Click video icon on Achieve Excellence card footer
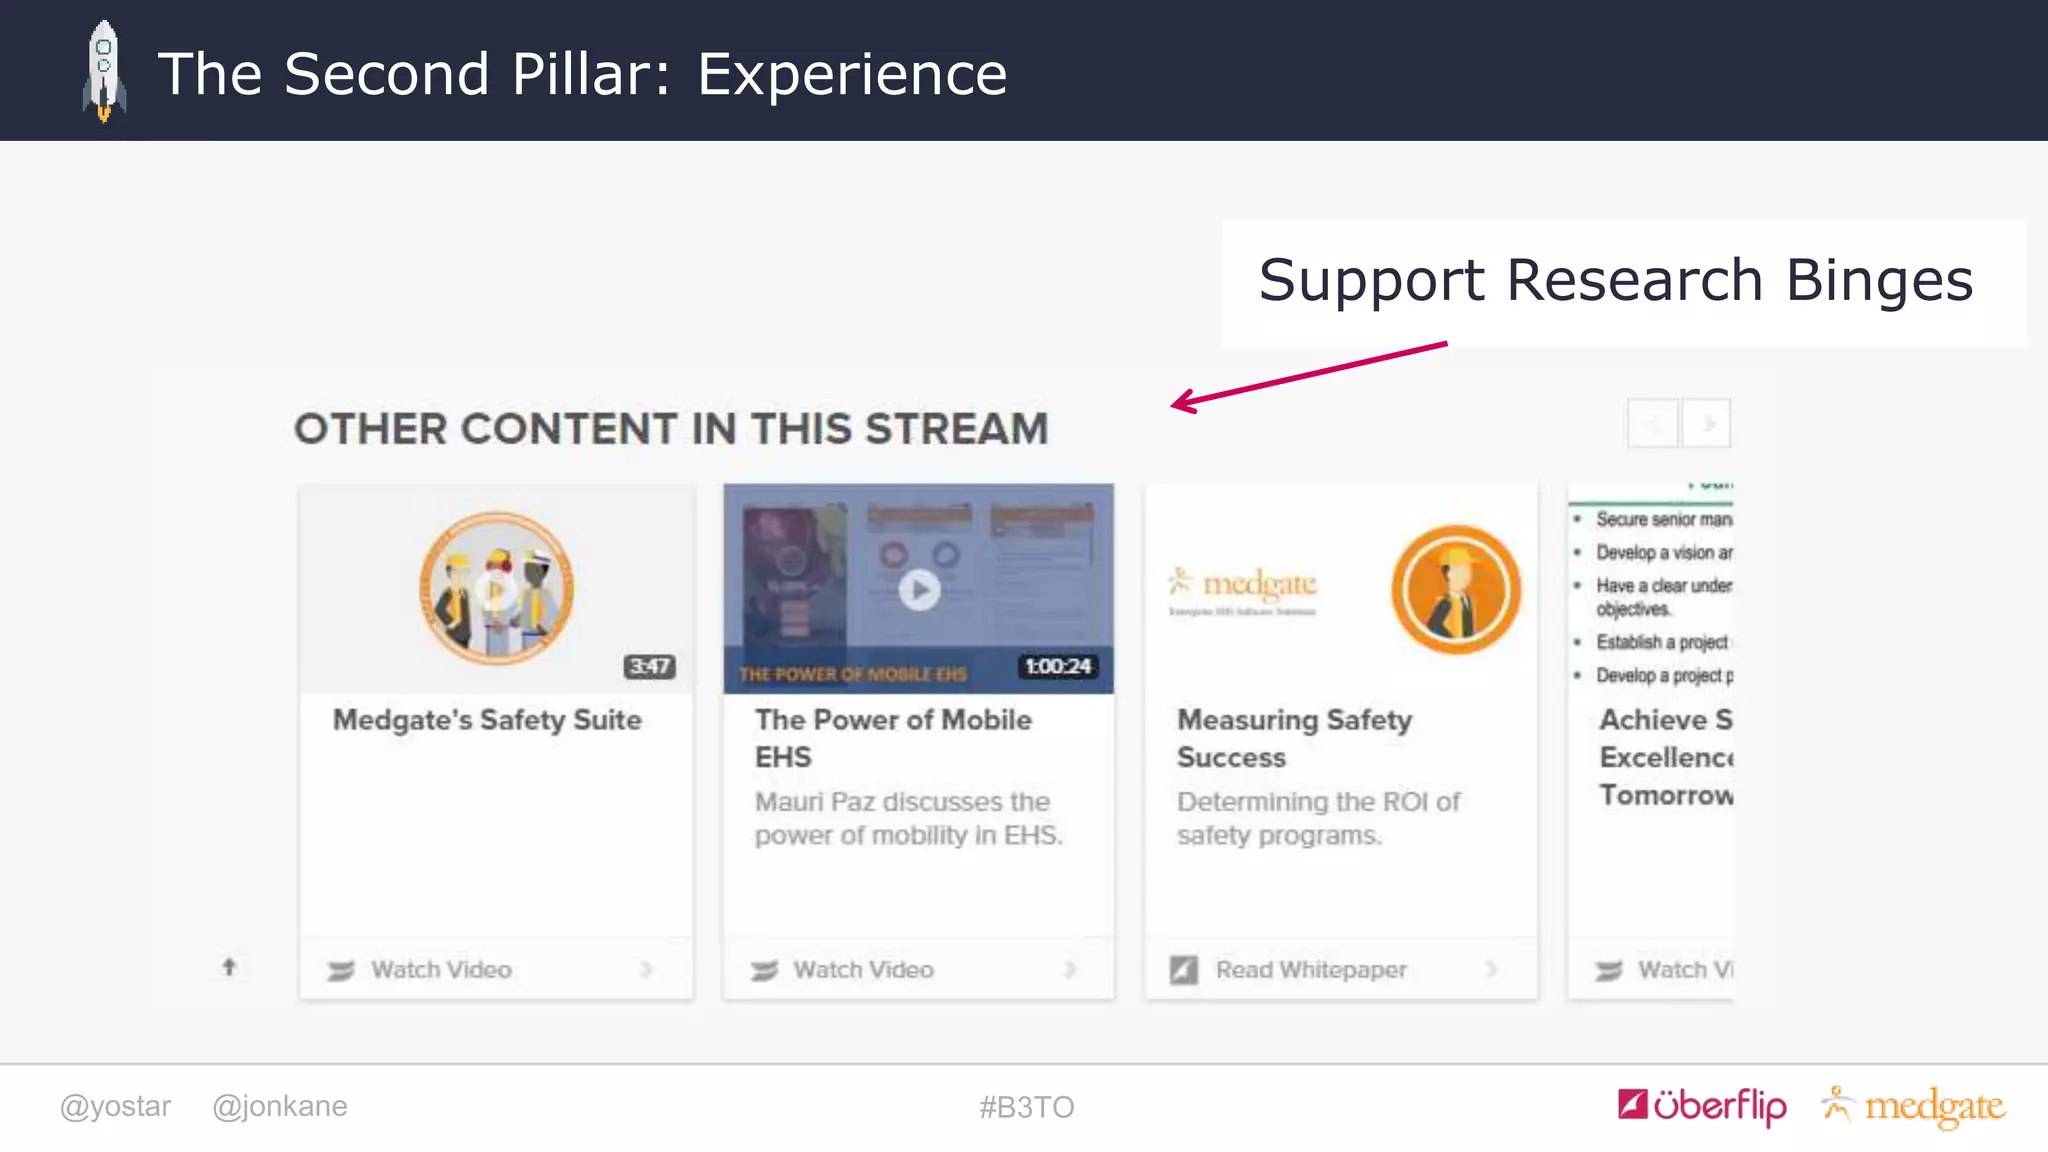Screen dimensions: 2048x1152 tap(1608, 970)
